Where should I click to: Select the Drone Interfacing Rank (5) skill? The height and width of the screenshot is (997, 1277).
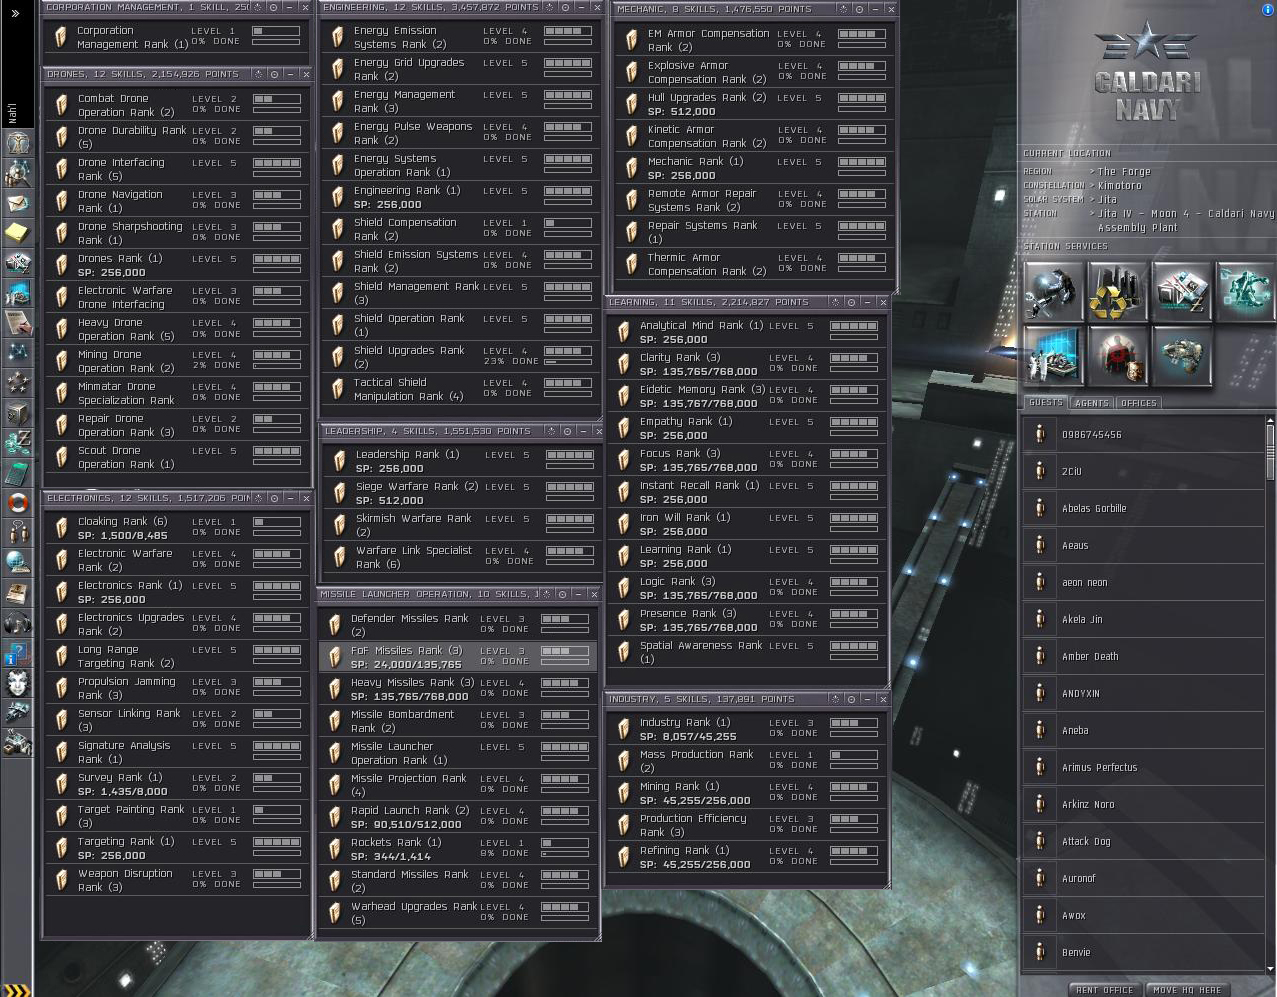(x=177, y=169)
